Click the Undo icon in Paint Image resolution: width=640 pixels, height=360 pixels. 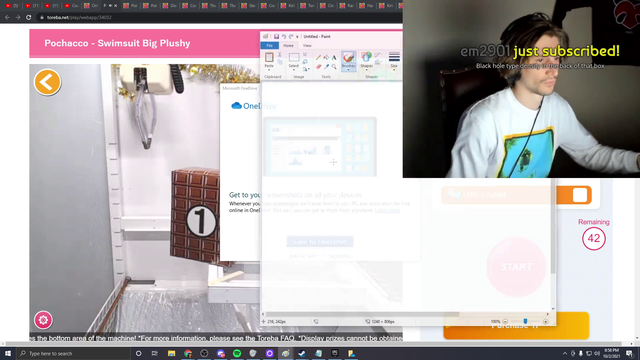284,36
